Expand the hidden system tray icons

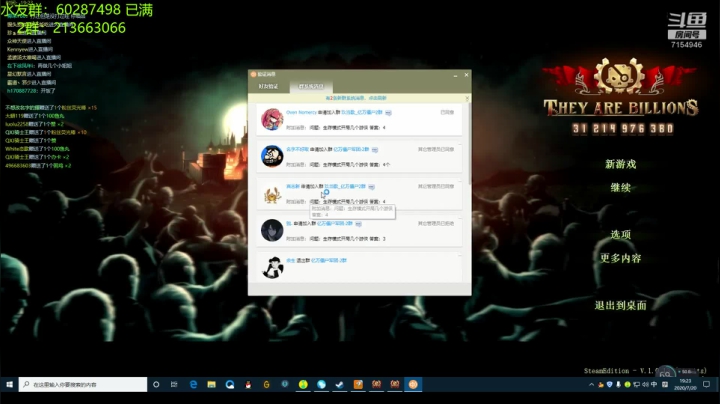(x=591, y=384)
